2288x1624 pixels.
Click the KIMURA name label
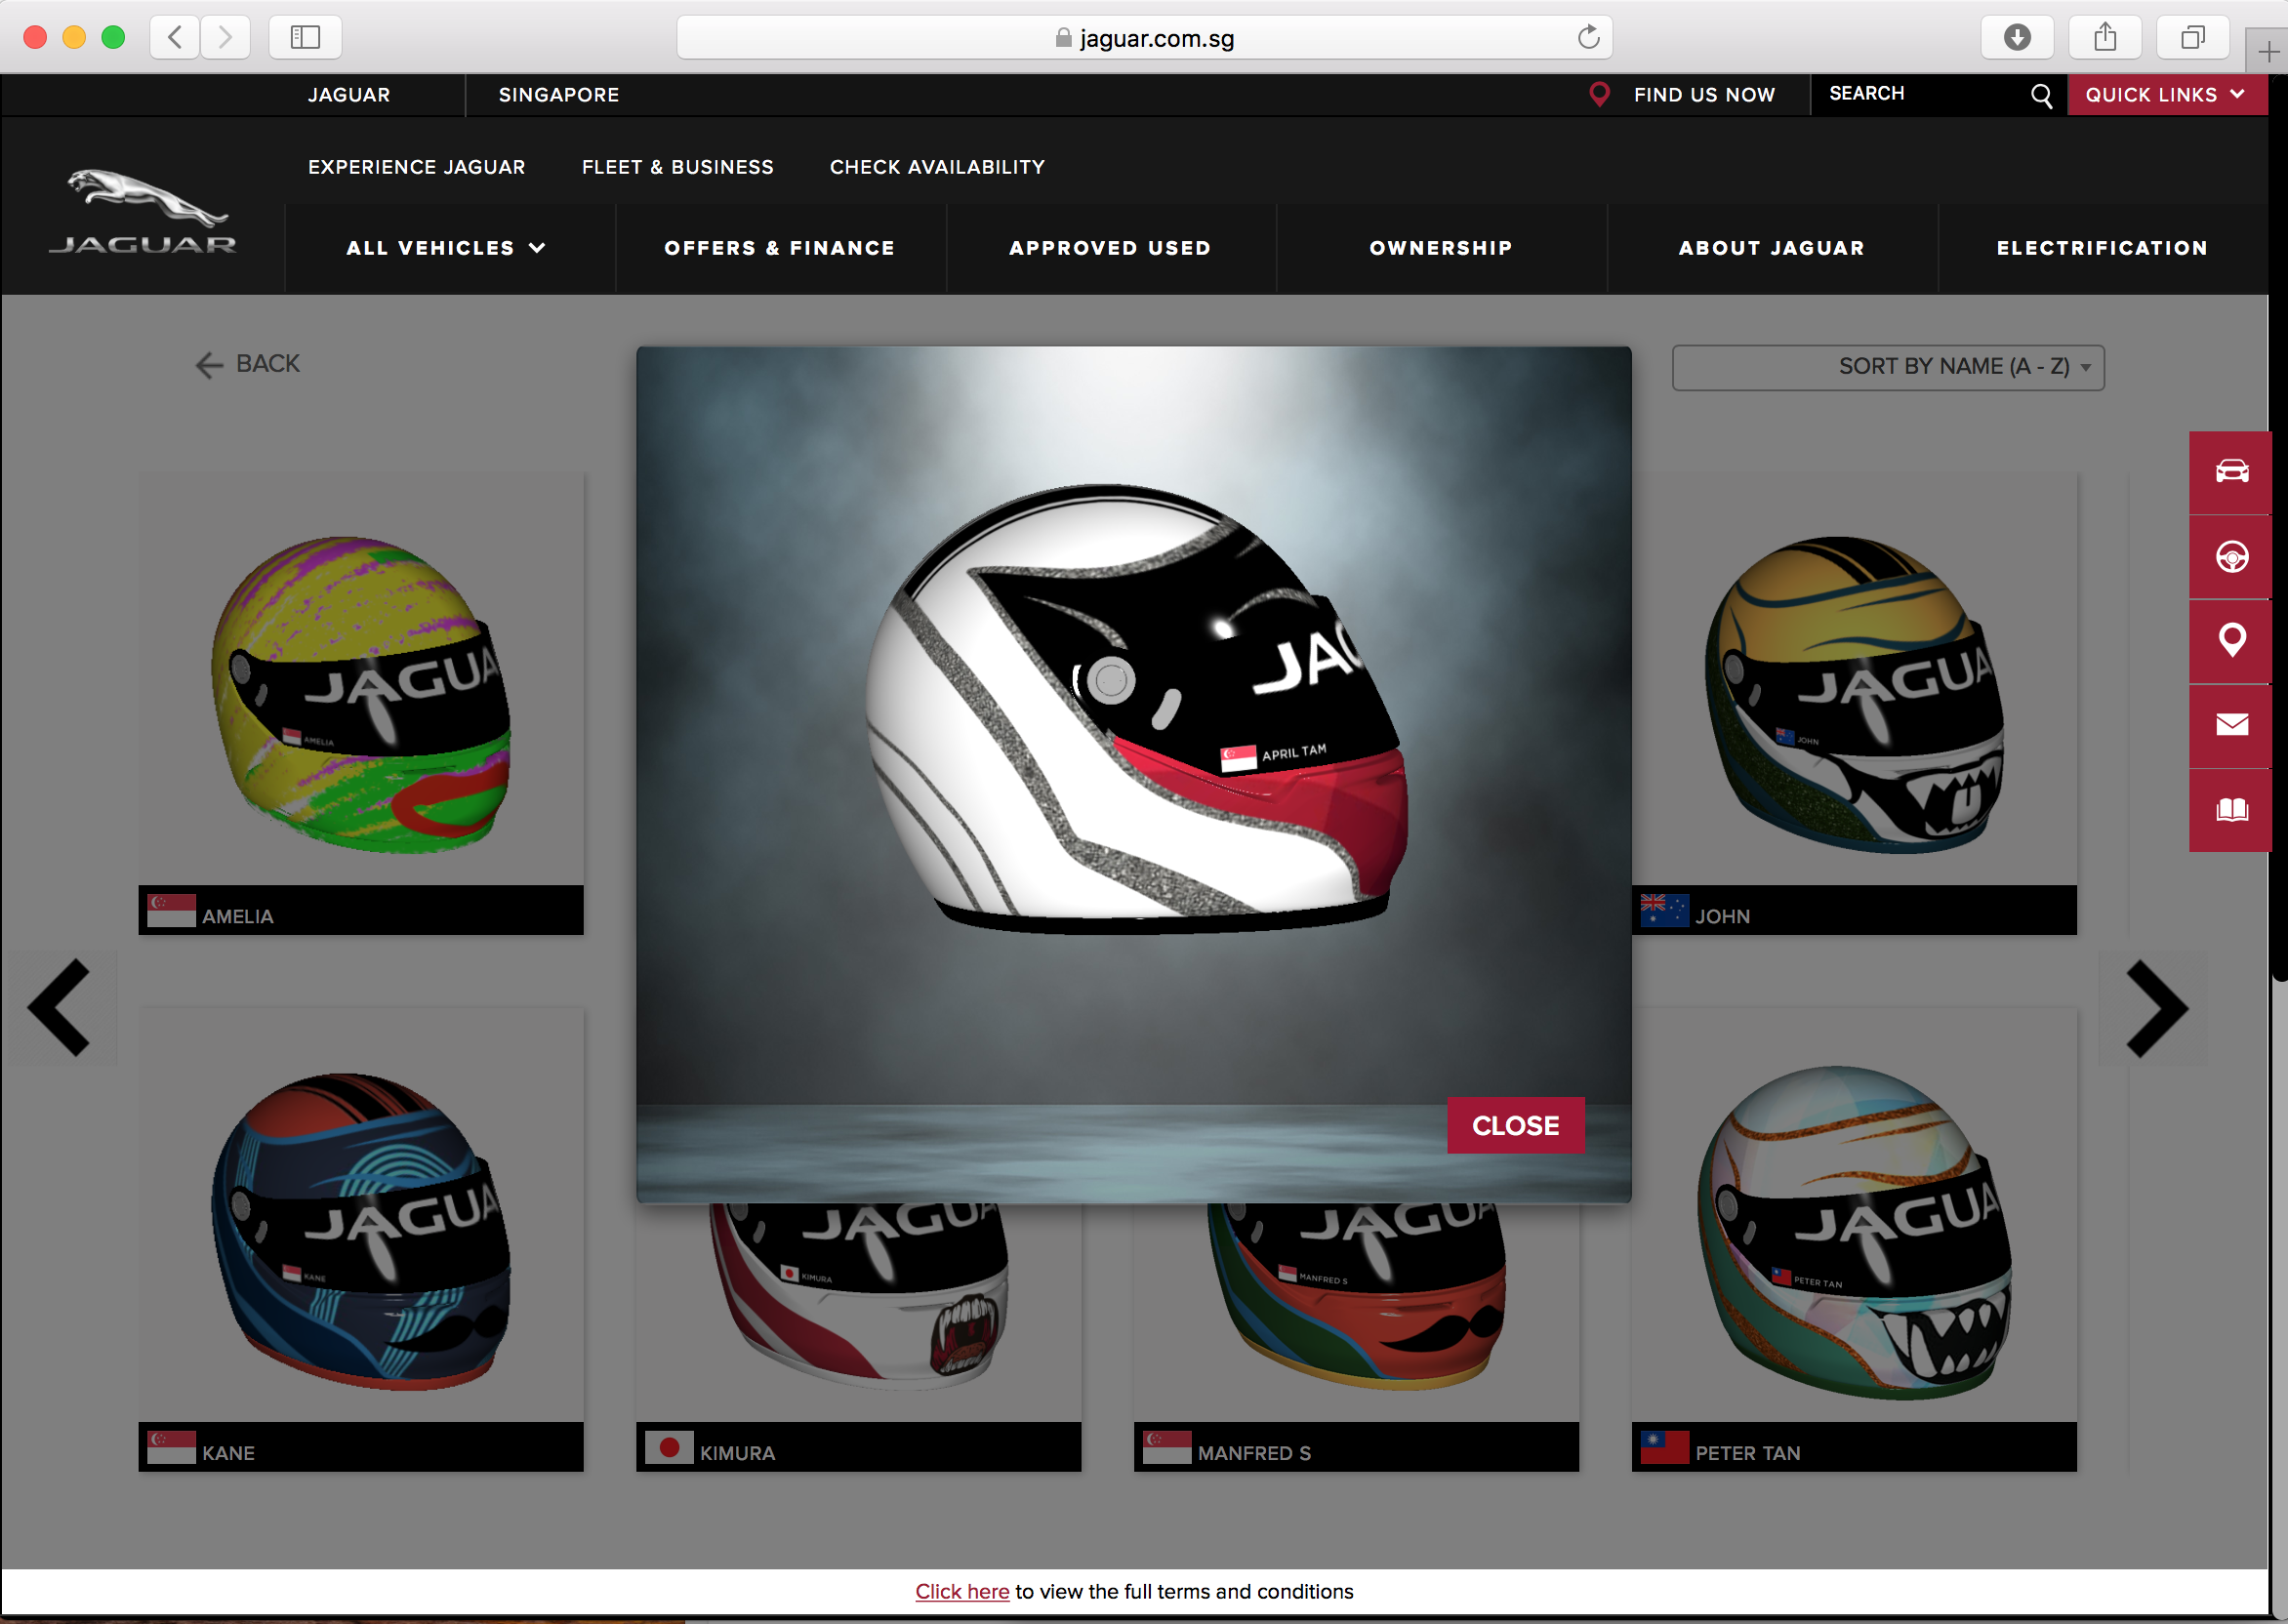[x=737, y=1452]
